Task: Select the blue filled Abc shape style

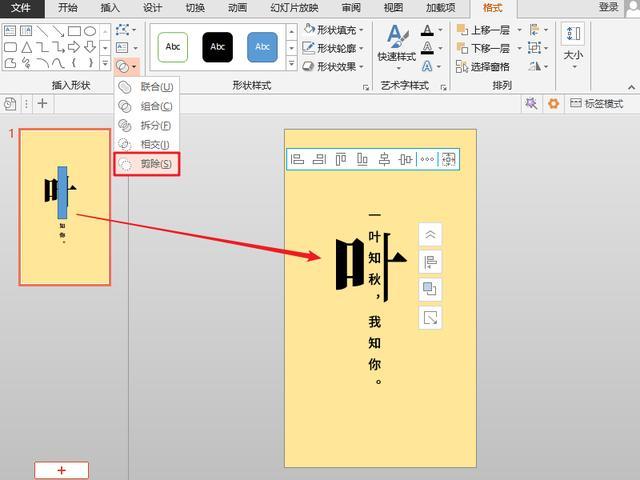Action: click(x=262, y=47)
